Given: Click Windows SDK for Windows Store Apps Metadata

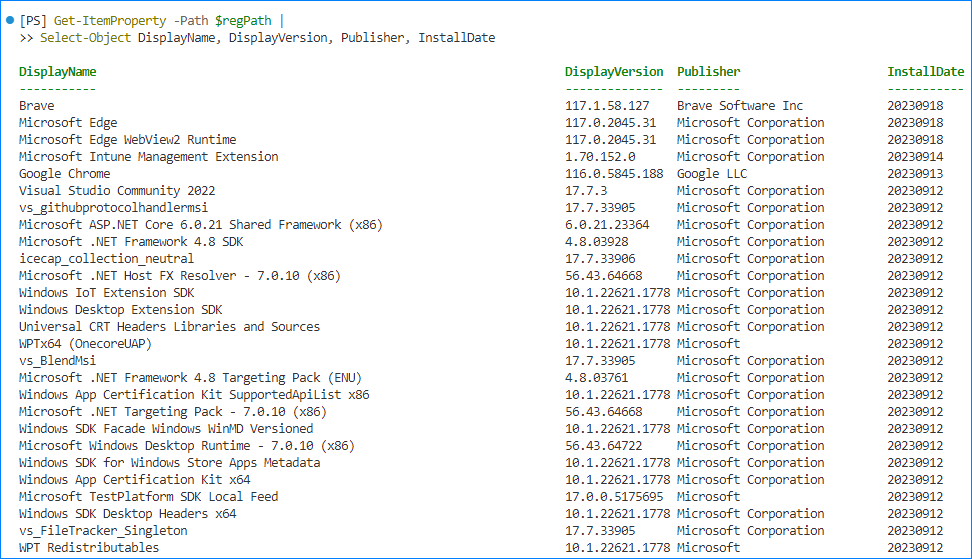Looking at the screenshot, I should (169, 463).
